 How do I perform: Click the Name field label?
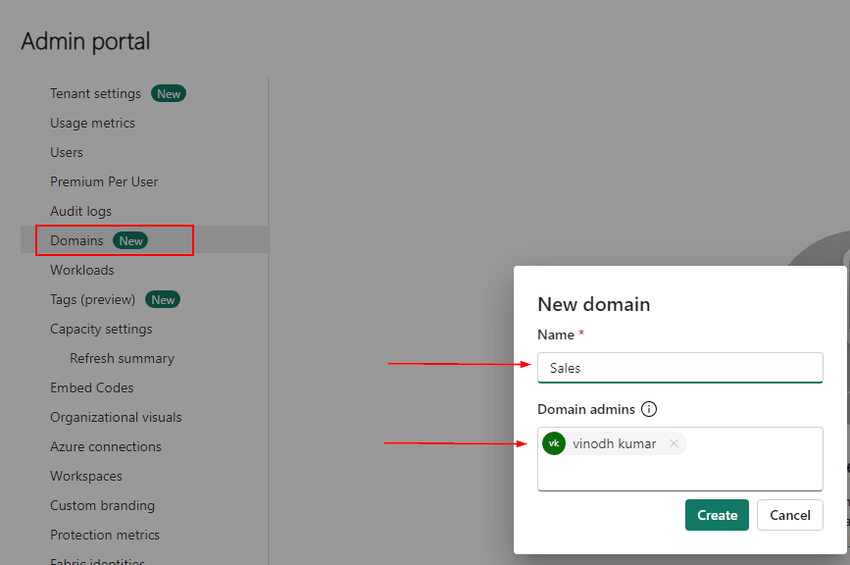(556, 335)
